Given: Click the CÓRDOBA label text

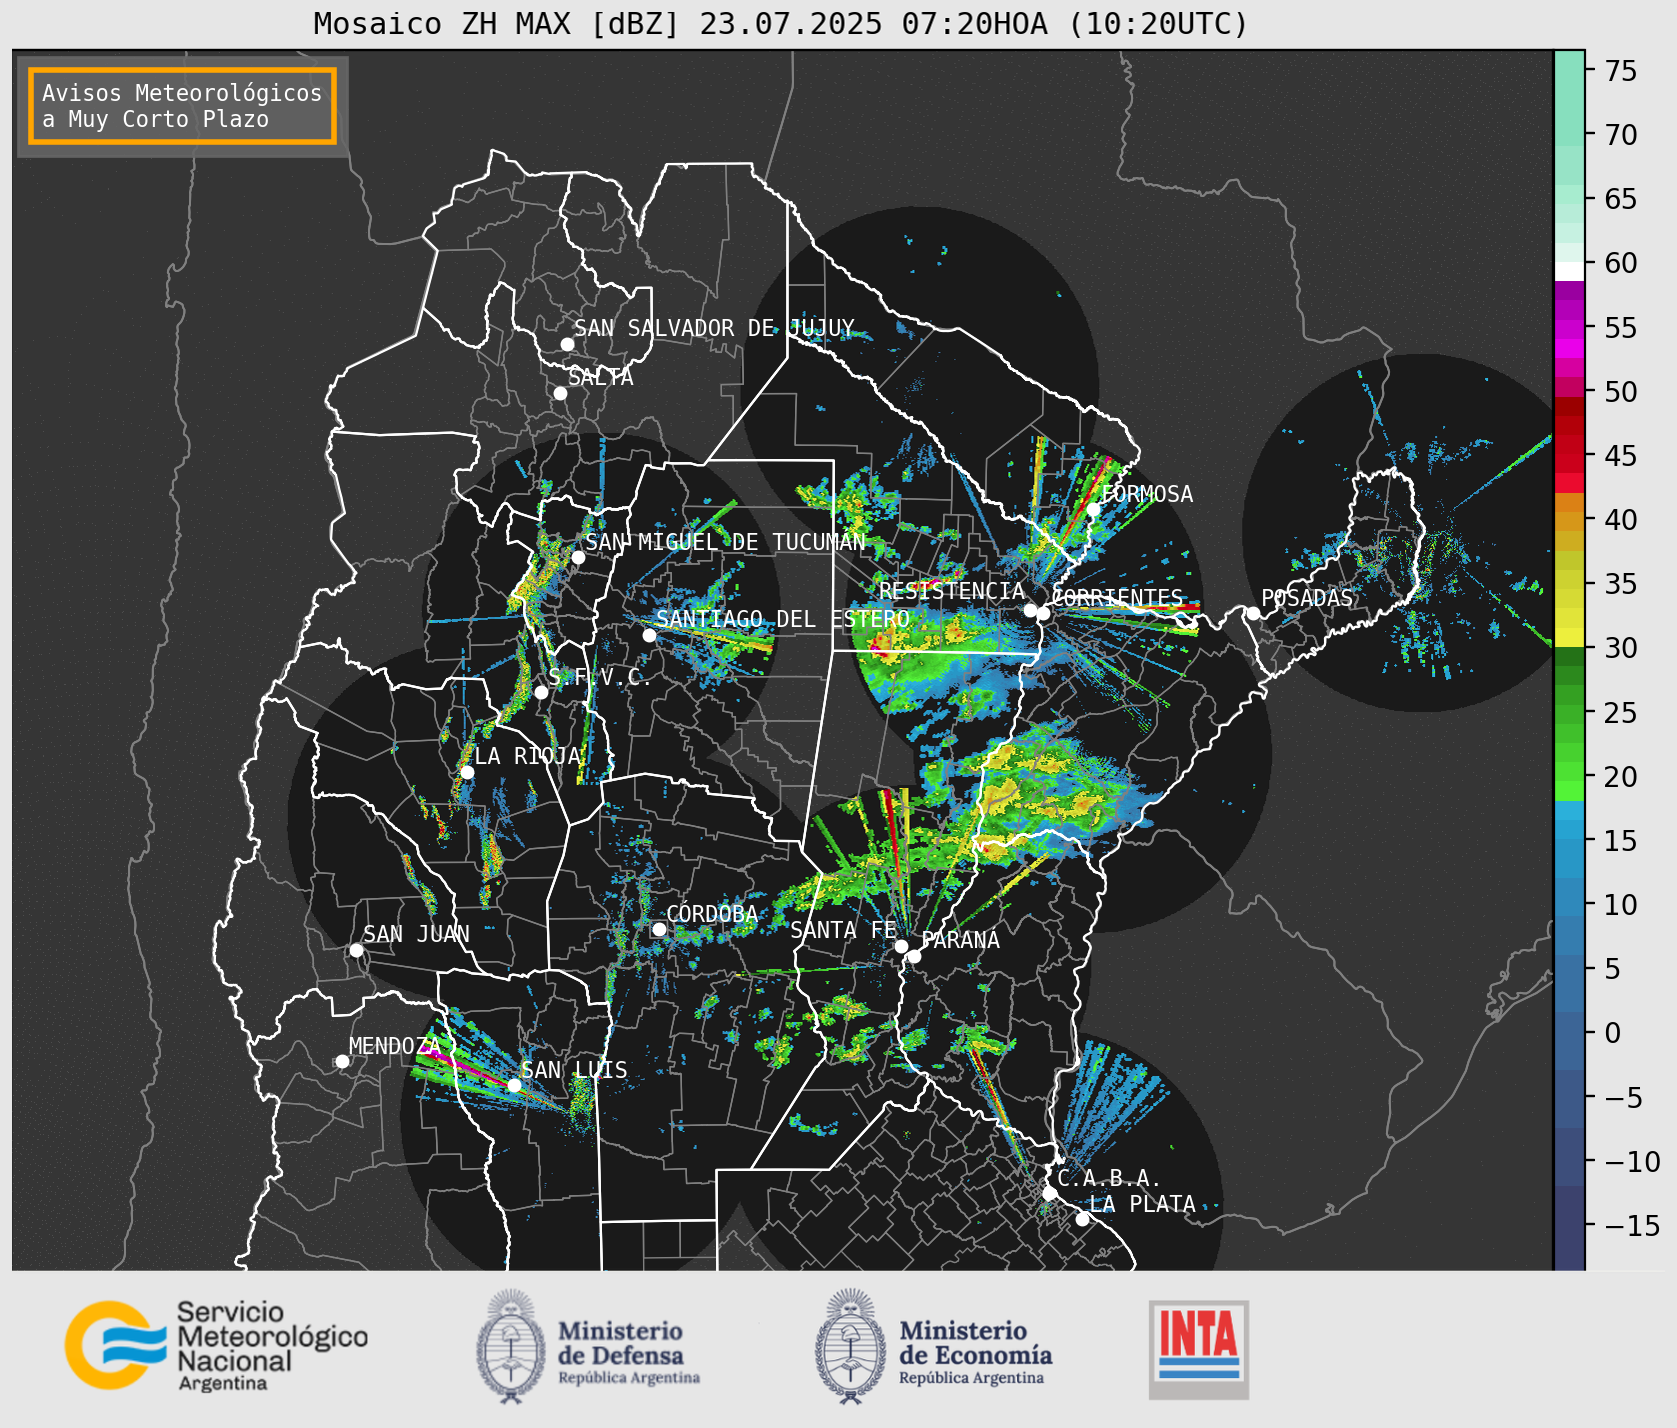Looking at the screenshot, I should 712,913.
